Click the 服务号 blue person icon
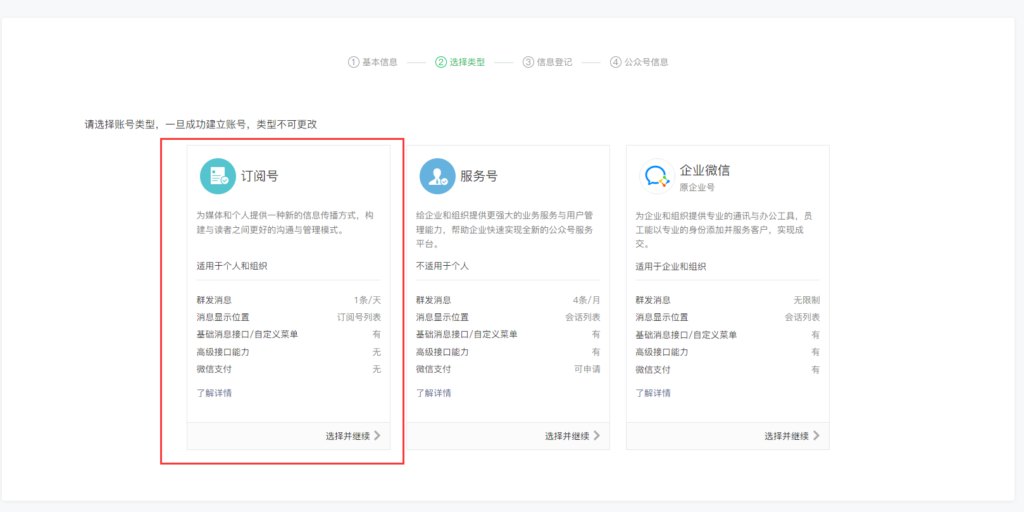The image size is (1024, 512). pos(437,176)
